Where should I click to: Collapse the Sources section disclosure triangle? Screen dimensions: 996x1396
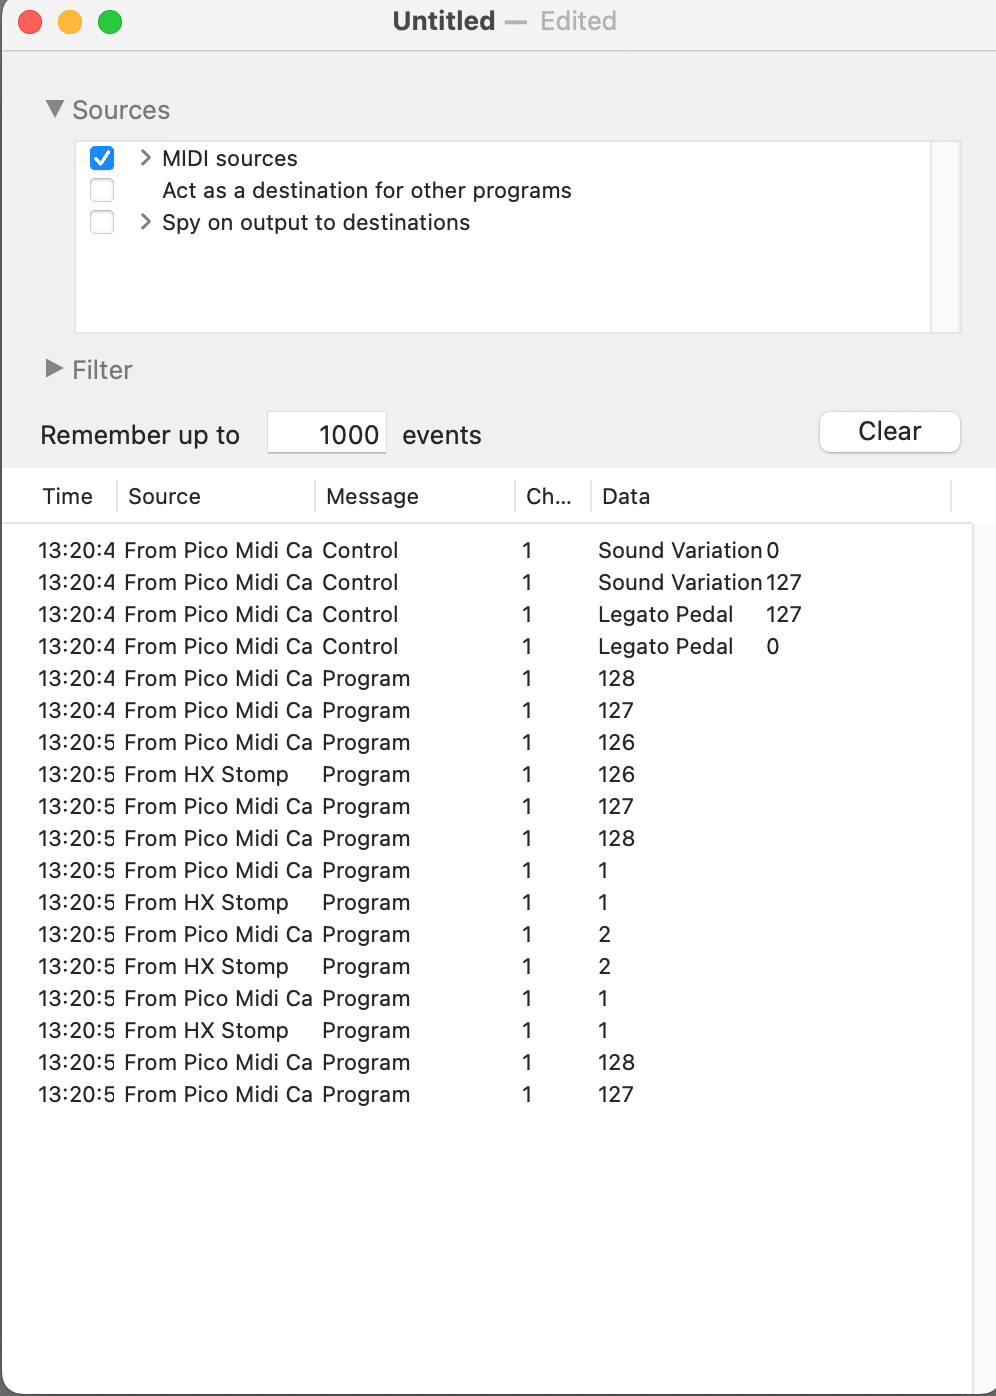pyautogui.click(x=55, y=109)
